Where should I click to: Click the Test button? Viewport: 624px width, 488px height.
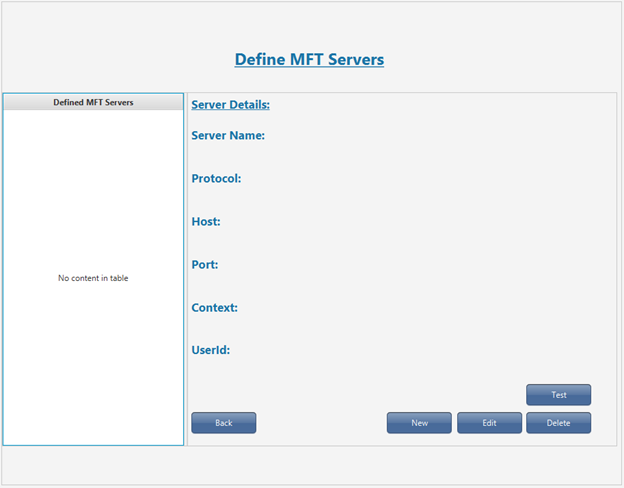tap(558, 394)
